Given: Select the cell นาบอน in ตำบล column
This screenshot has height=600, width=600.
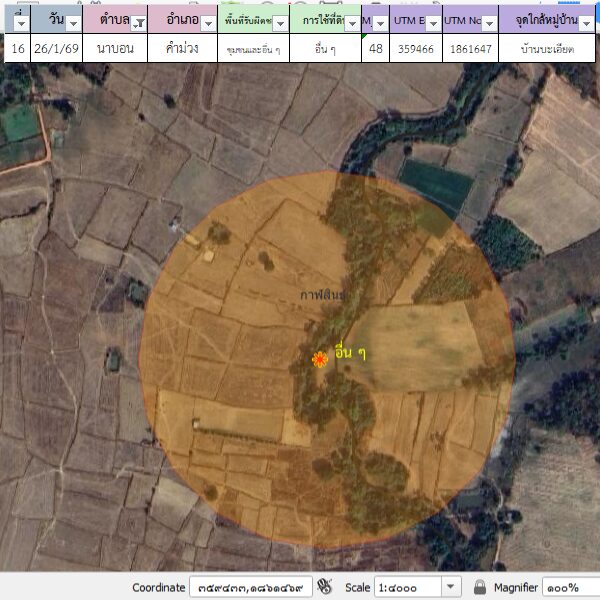Looking at the screenshot, I should [115, 48].
